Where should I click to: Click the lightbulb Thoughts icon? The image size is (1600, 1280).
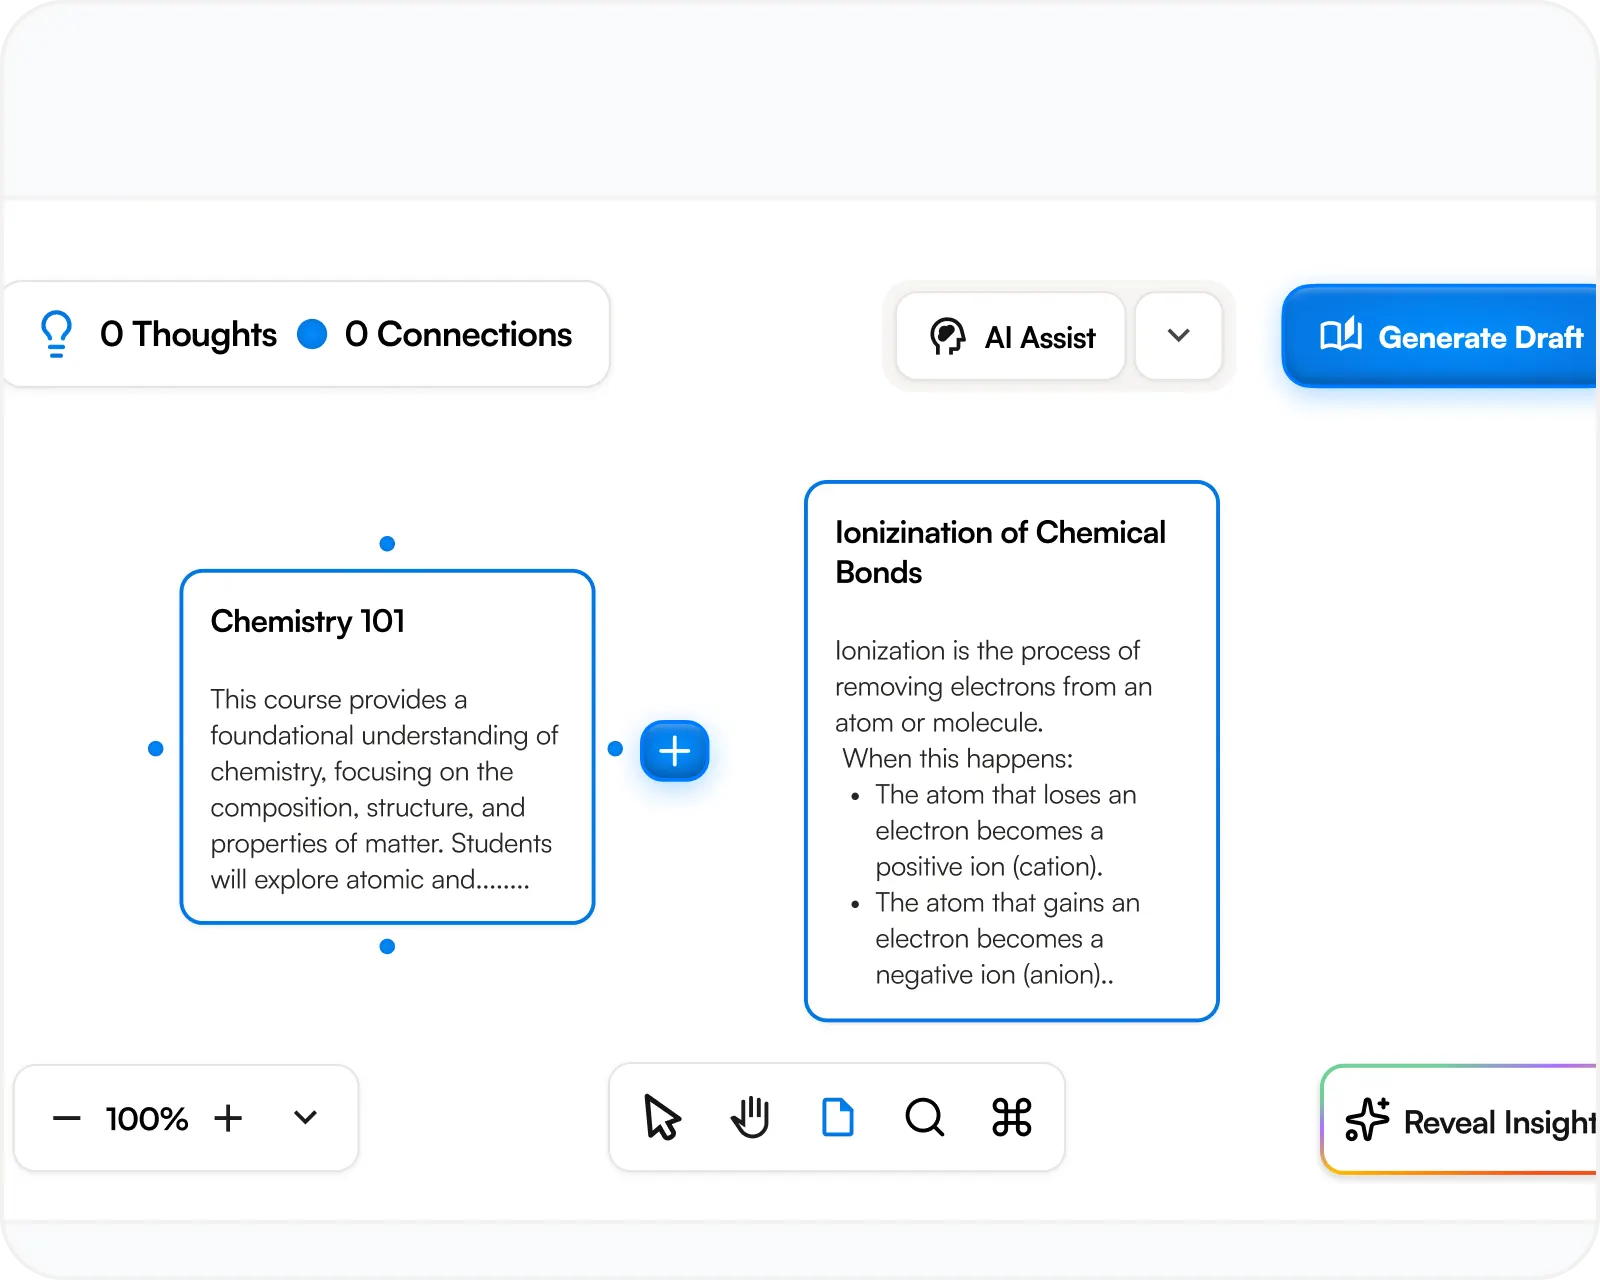(55, 334)
